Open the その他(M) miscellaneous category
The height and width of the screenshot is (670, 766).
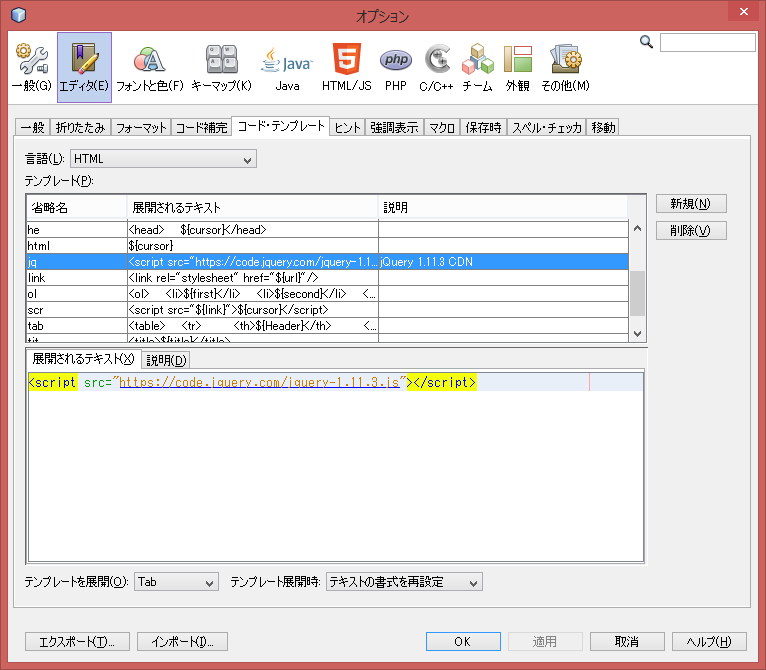565,68
